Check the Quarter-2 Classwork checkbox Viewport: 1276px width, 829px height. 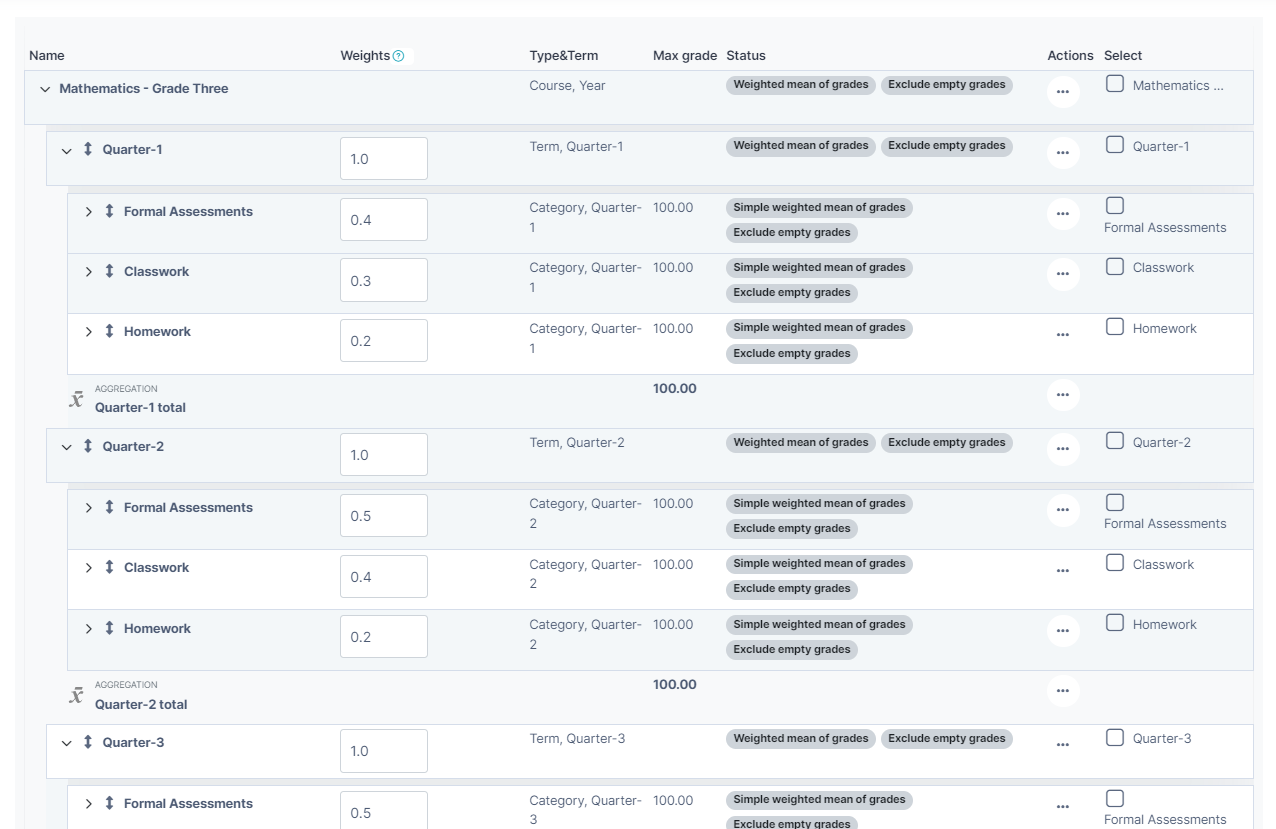point(1115,563)
